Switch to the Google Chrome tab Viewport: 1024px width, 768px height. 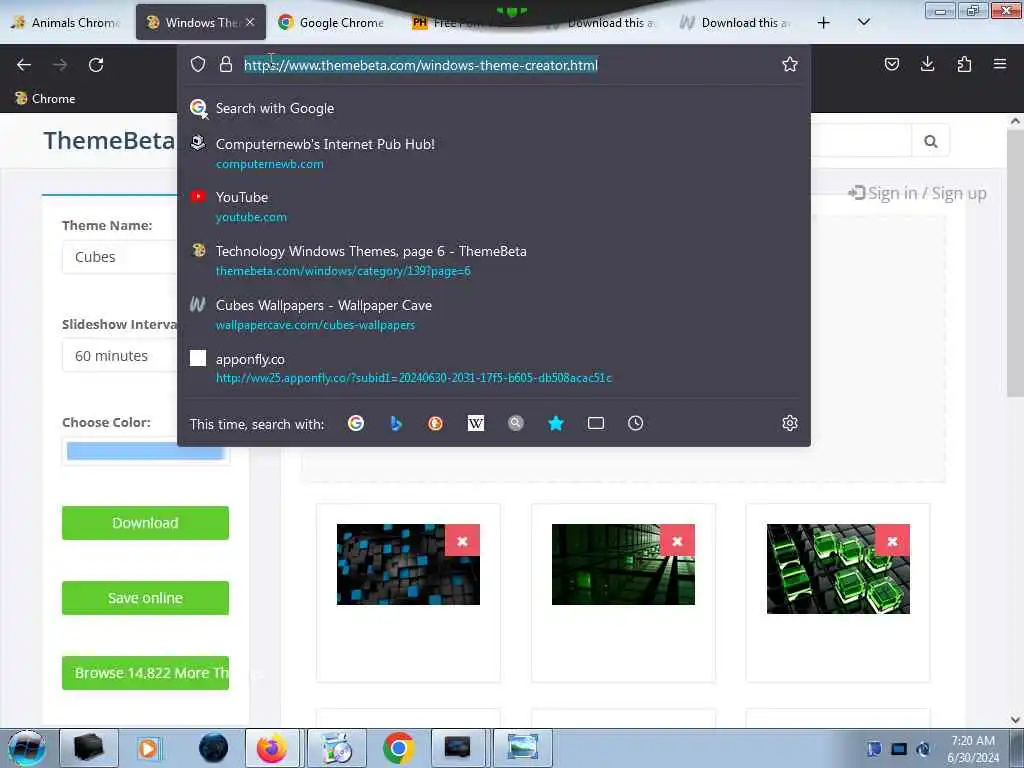tap(331, 23)
